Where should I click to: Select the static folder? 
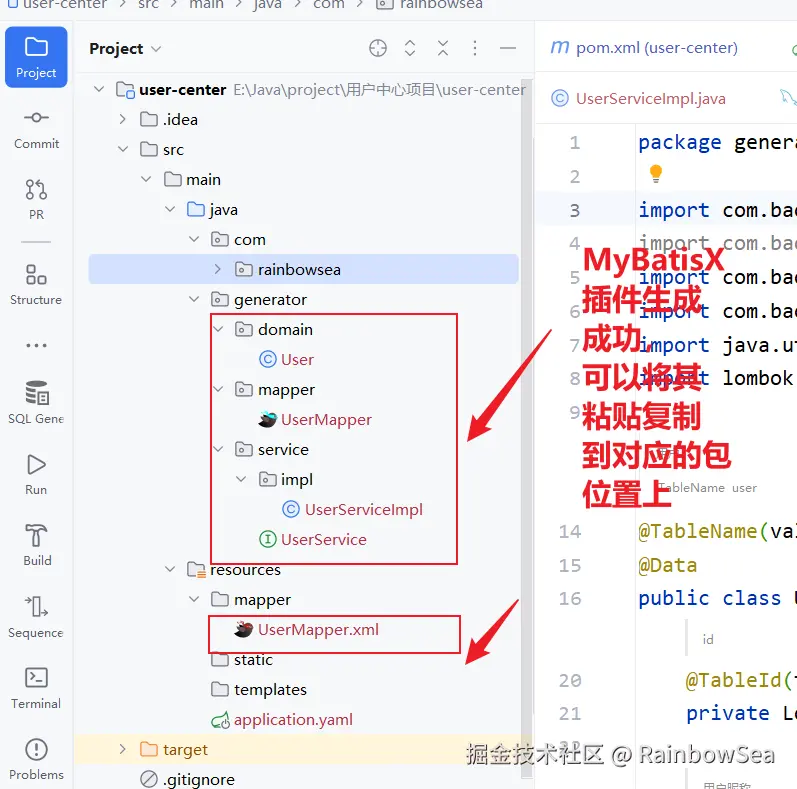click(242, 660)
